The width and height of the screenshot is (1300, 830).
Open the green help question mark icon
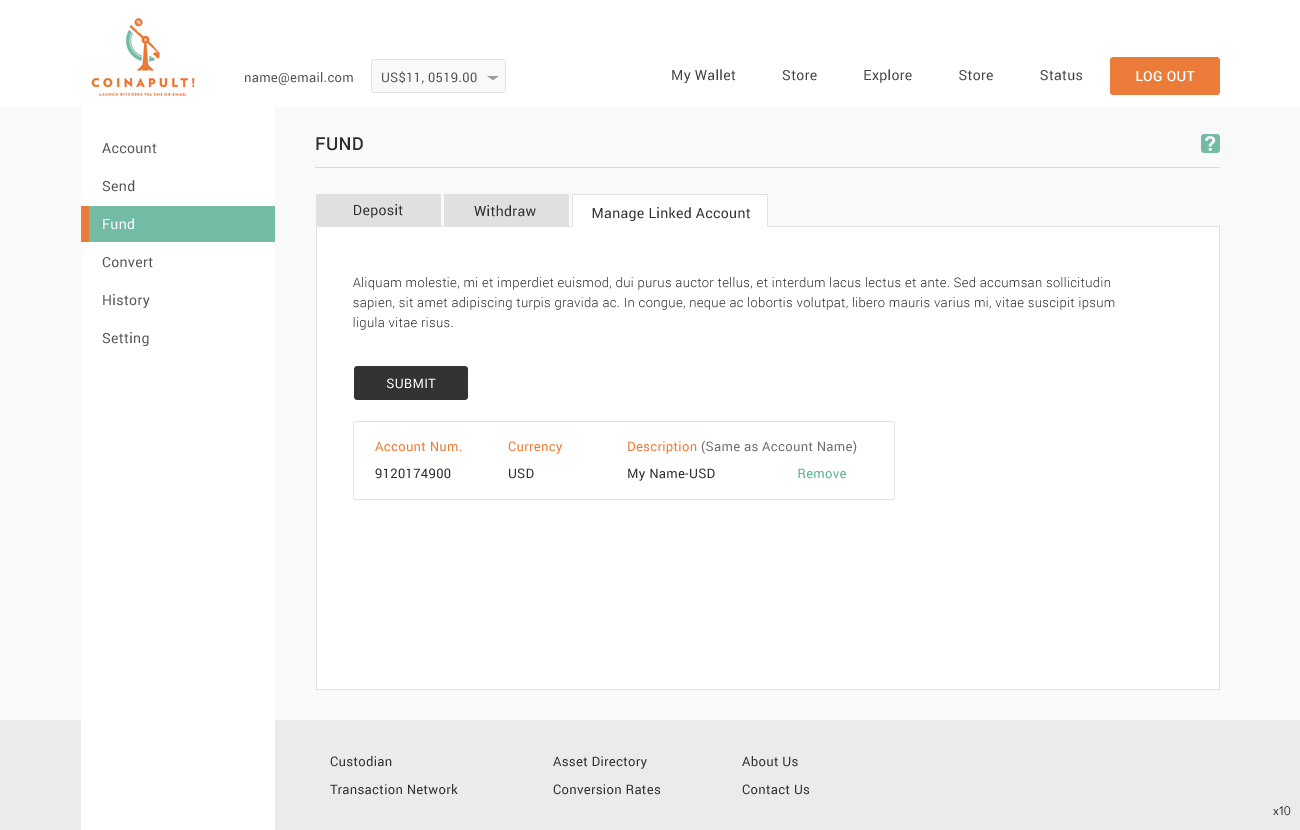1210,144
